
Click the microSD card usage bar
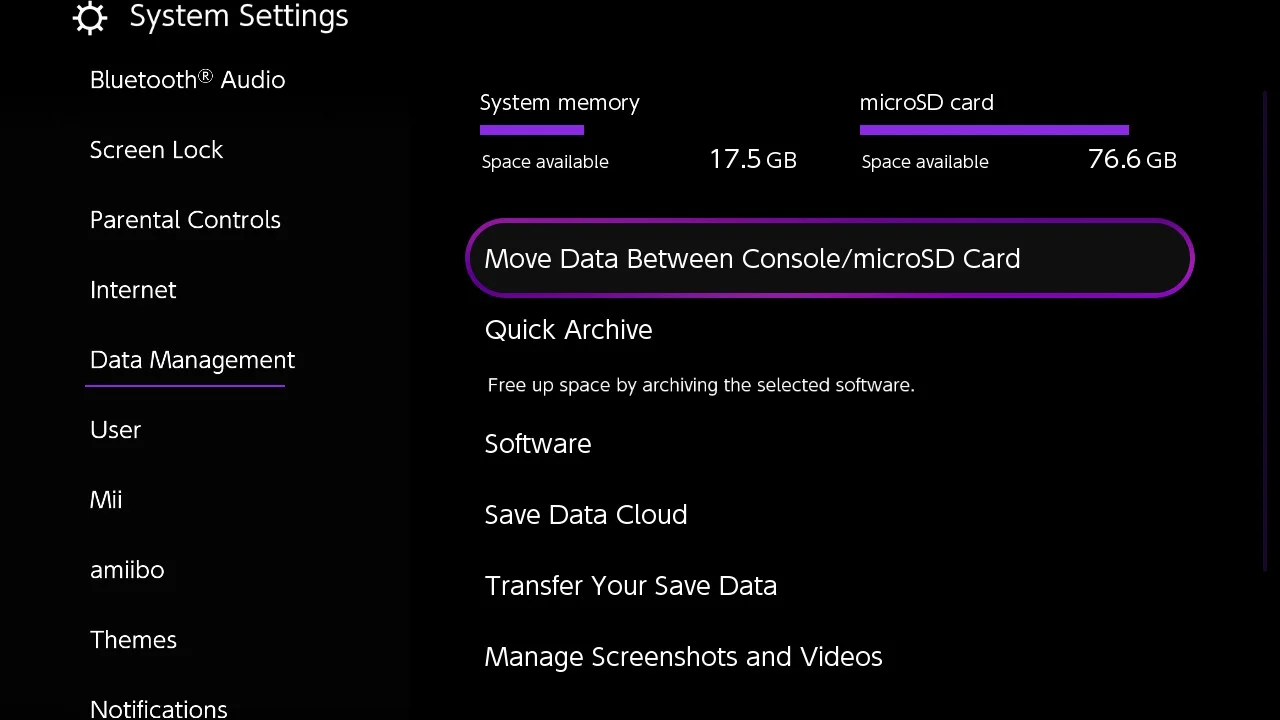(994, 130)
